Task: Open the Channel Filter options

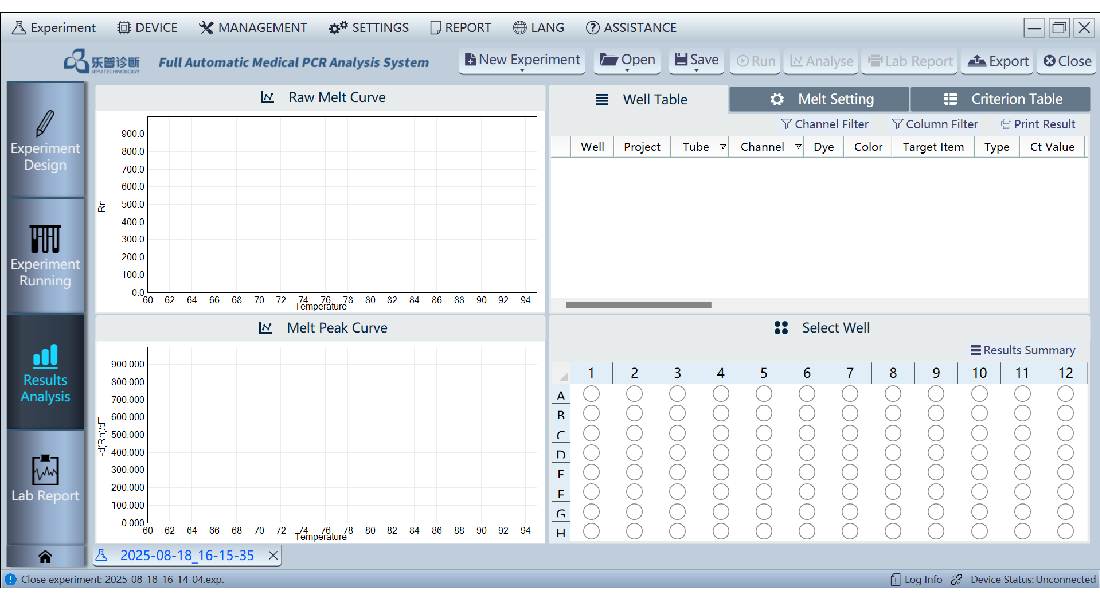Action: coord(825,123)
